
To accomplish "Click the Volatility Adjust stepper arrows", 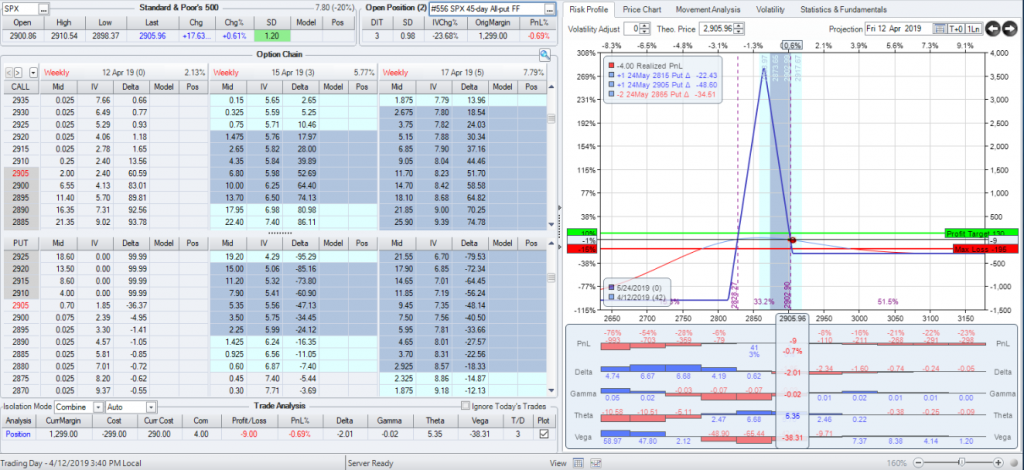I will [645, 29].
